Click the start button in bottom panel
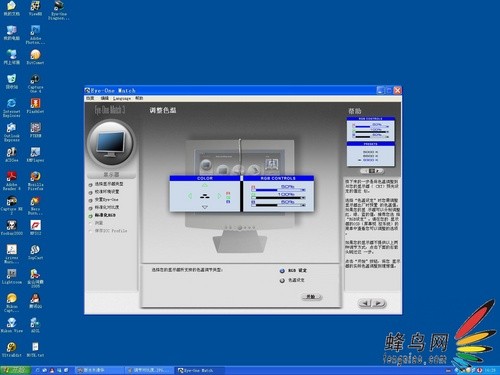 tap(311, 297)
